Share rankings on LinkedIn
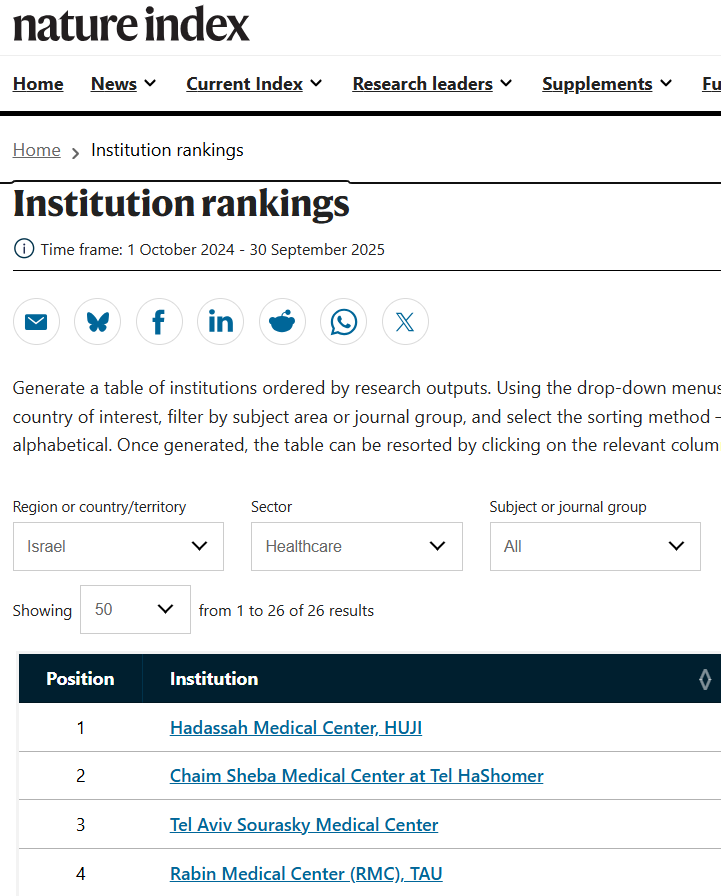The height and width of the screenshot is (896, 721). click(221, 322)
